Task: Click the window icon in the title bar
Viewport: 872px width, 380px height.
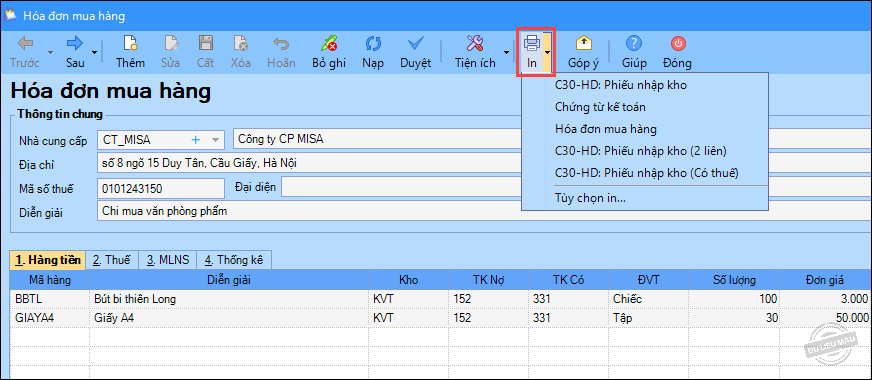Action: click(x=9, y=15)
